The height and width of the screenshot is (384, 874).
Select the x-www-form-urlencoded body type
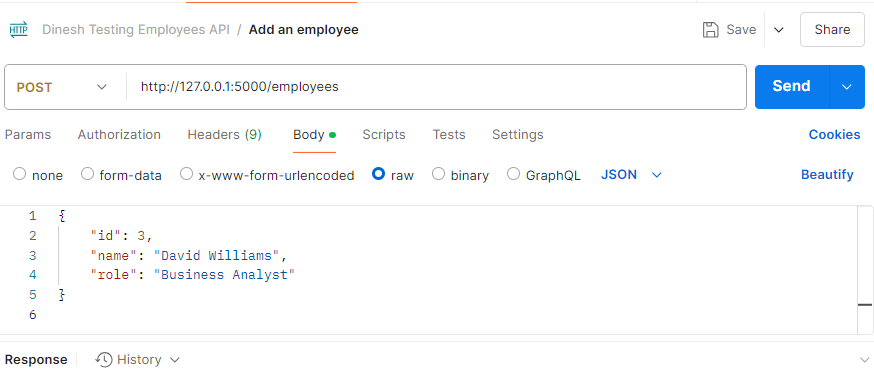point(186,174)
